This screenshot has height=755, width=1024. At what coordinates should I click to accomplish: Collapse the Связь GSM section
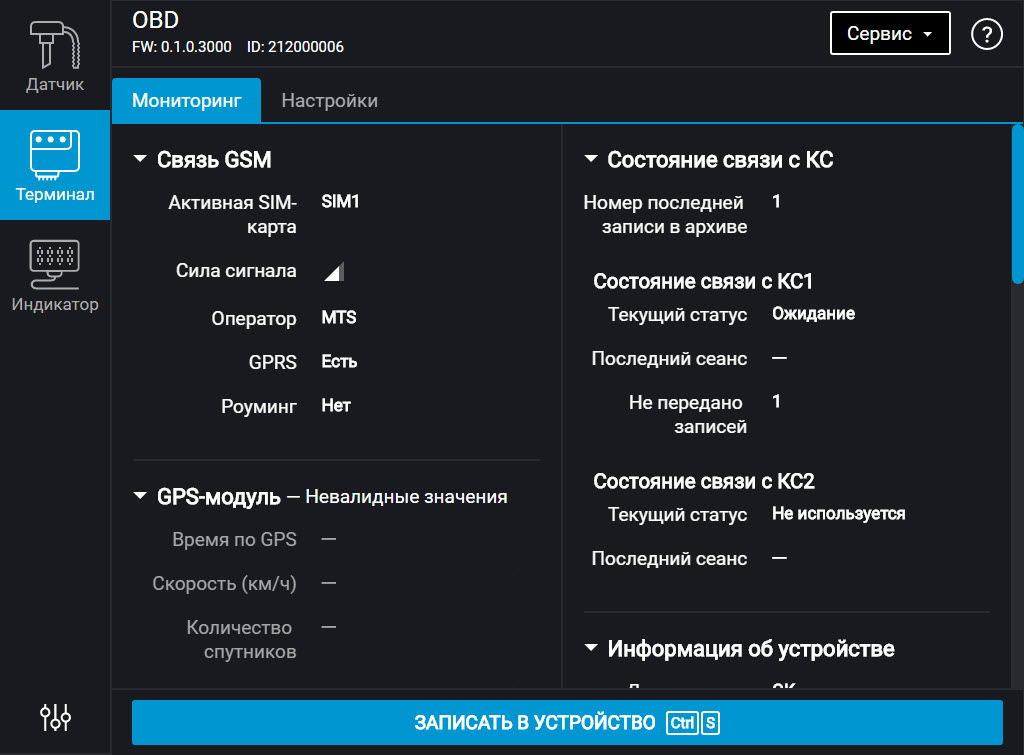tap(140, 159)
